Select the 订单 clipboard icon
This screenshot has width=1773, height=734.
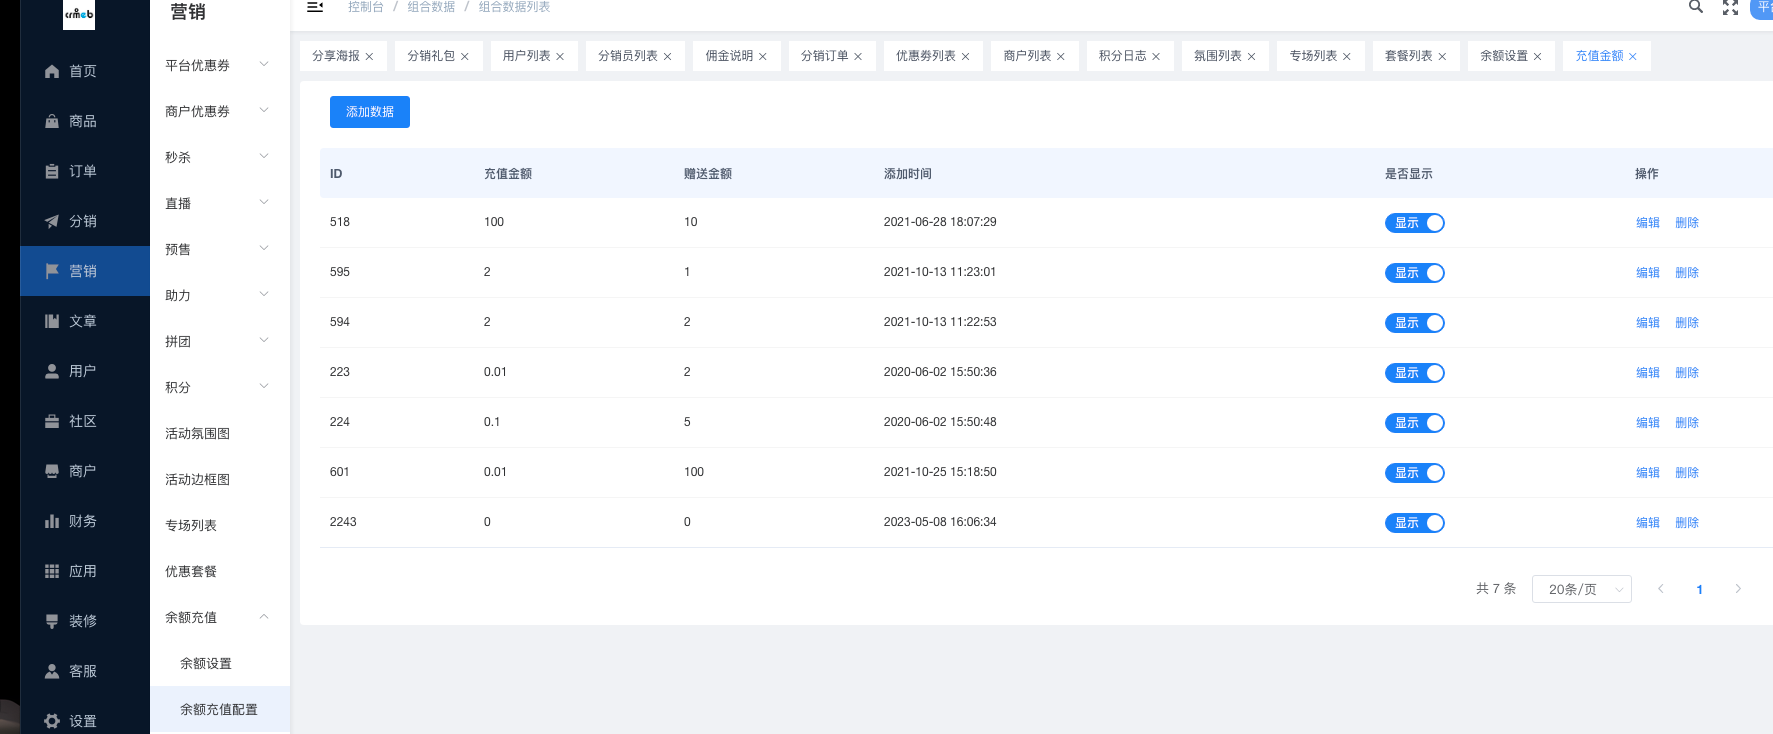pos(52,171)
